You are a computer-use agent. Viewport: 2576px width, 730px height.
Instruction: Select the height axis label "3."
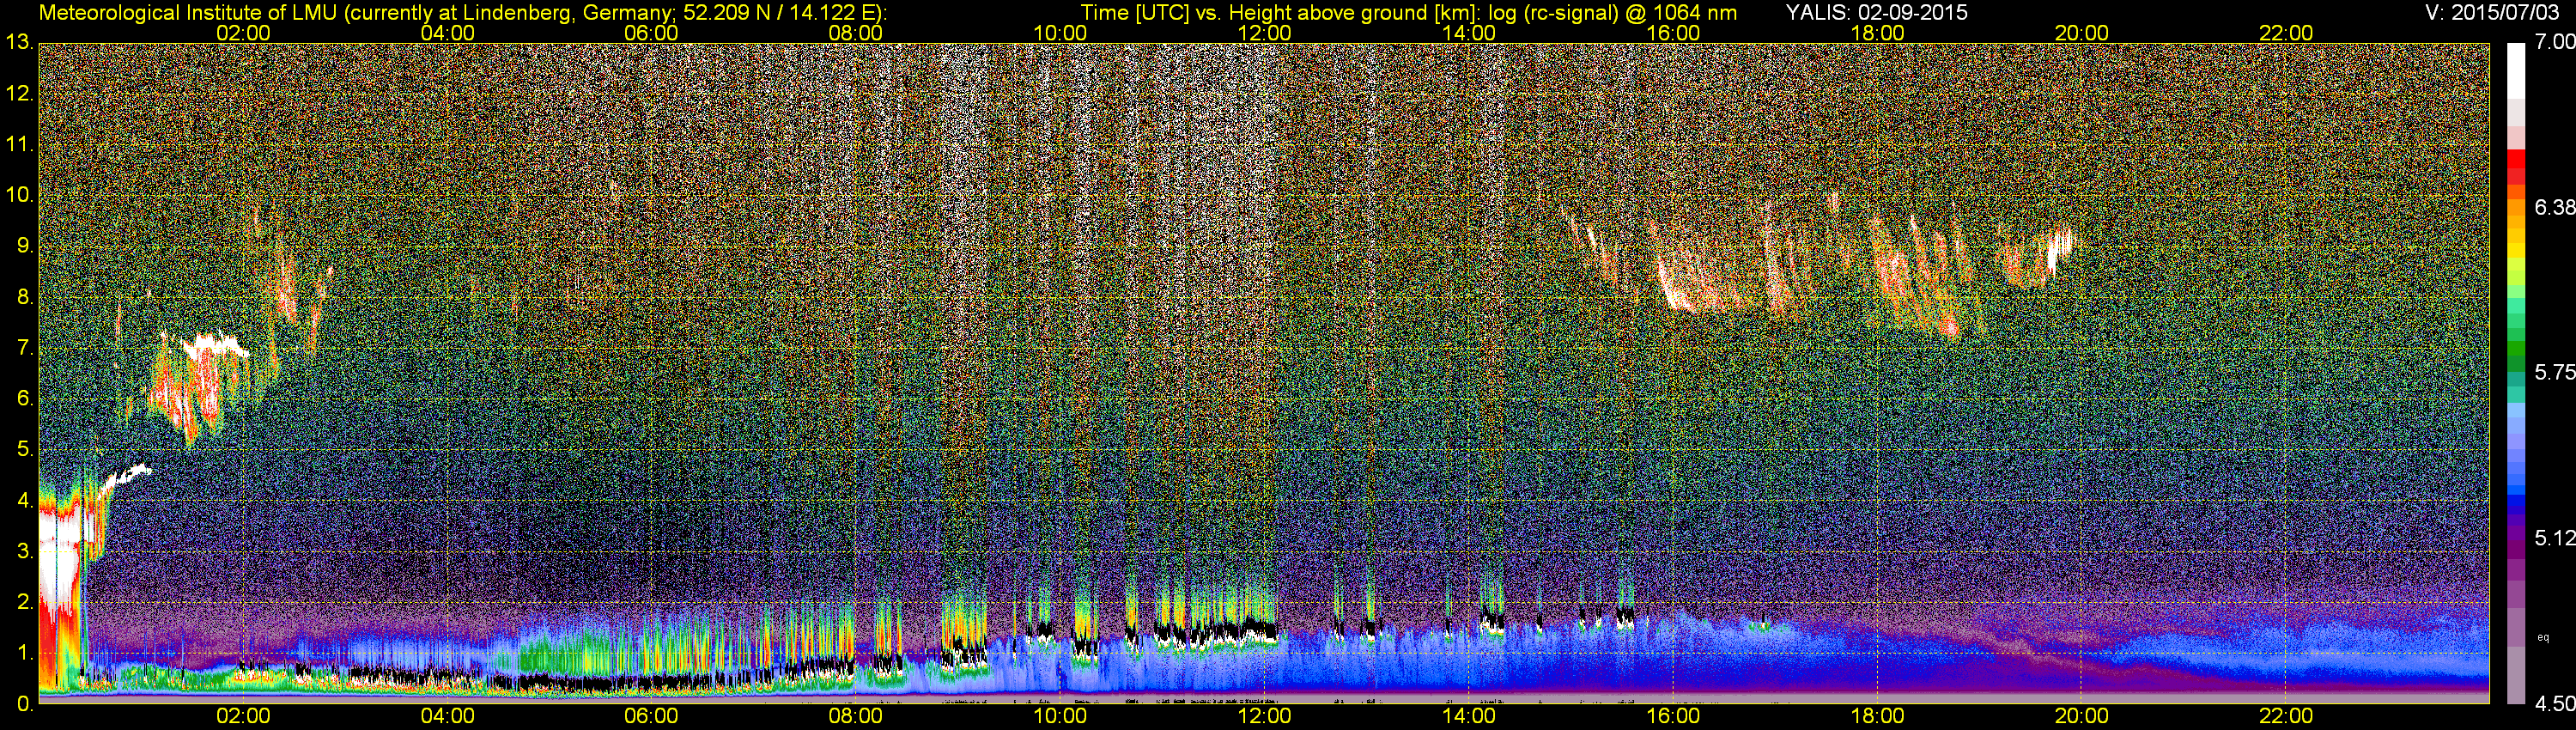tap(24, 551)
